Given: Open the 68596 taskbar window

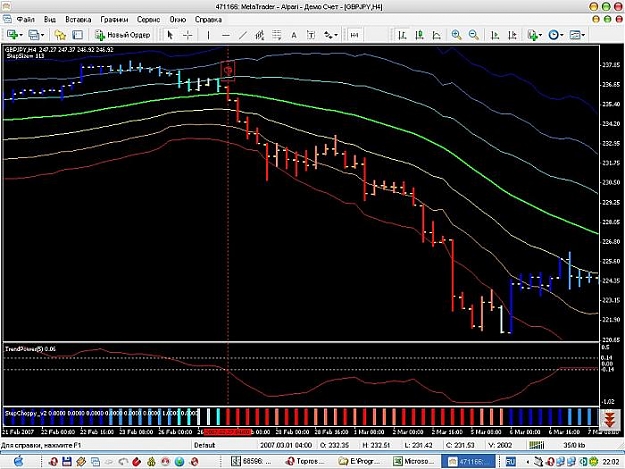Looking at the screenshot, I should pos(252,461).
